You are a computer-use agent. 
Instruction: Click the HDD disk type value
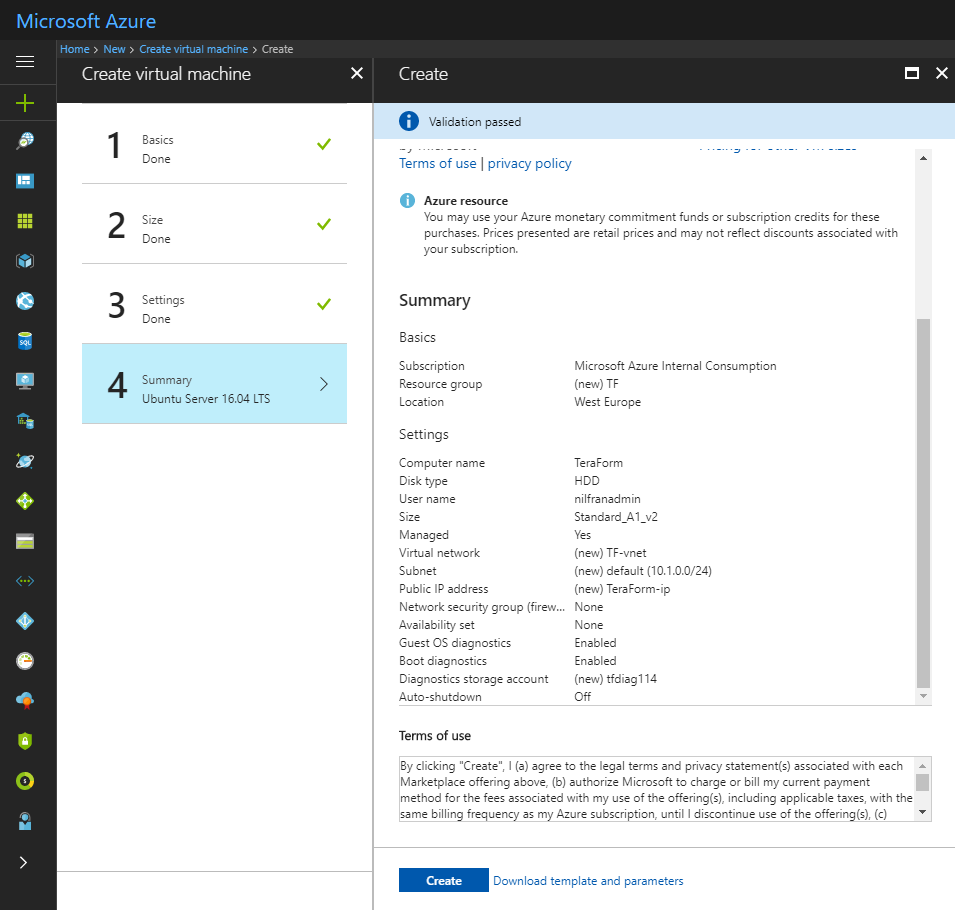pos(587,481)
